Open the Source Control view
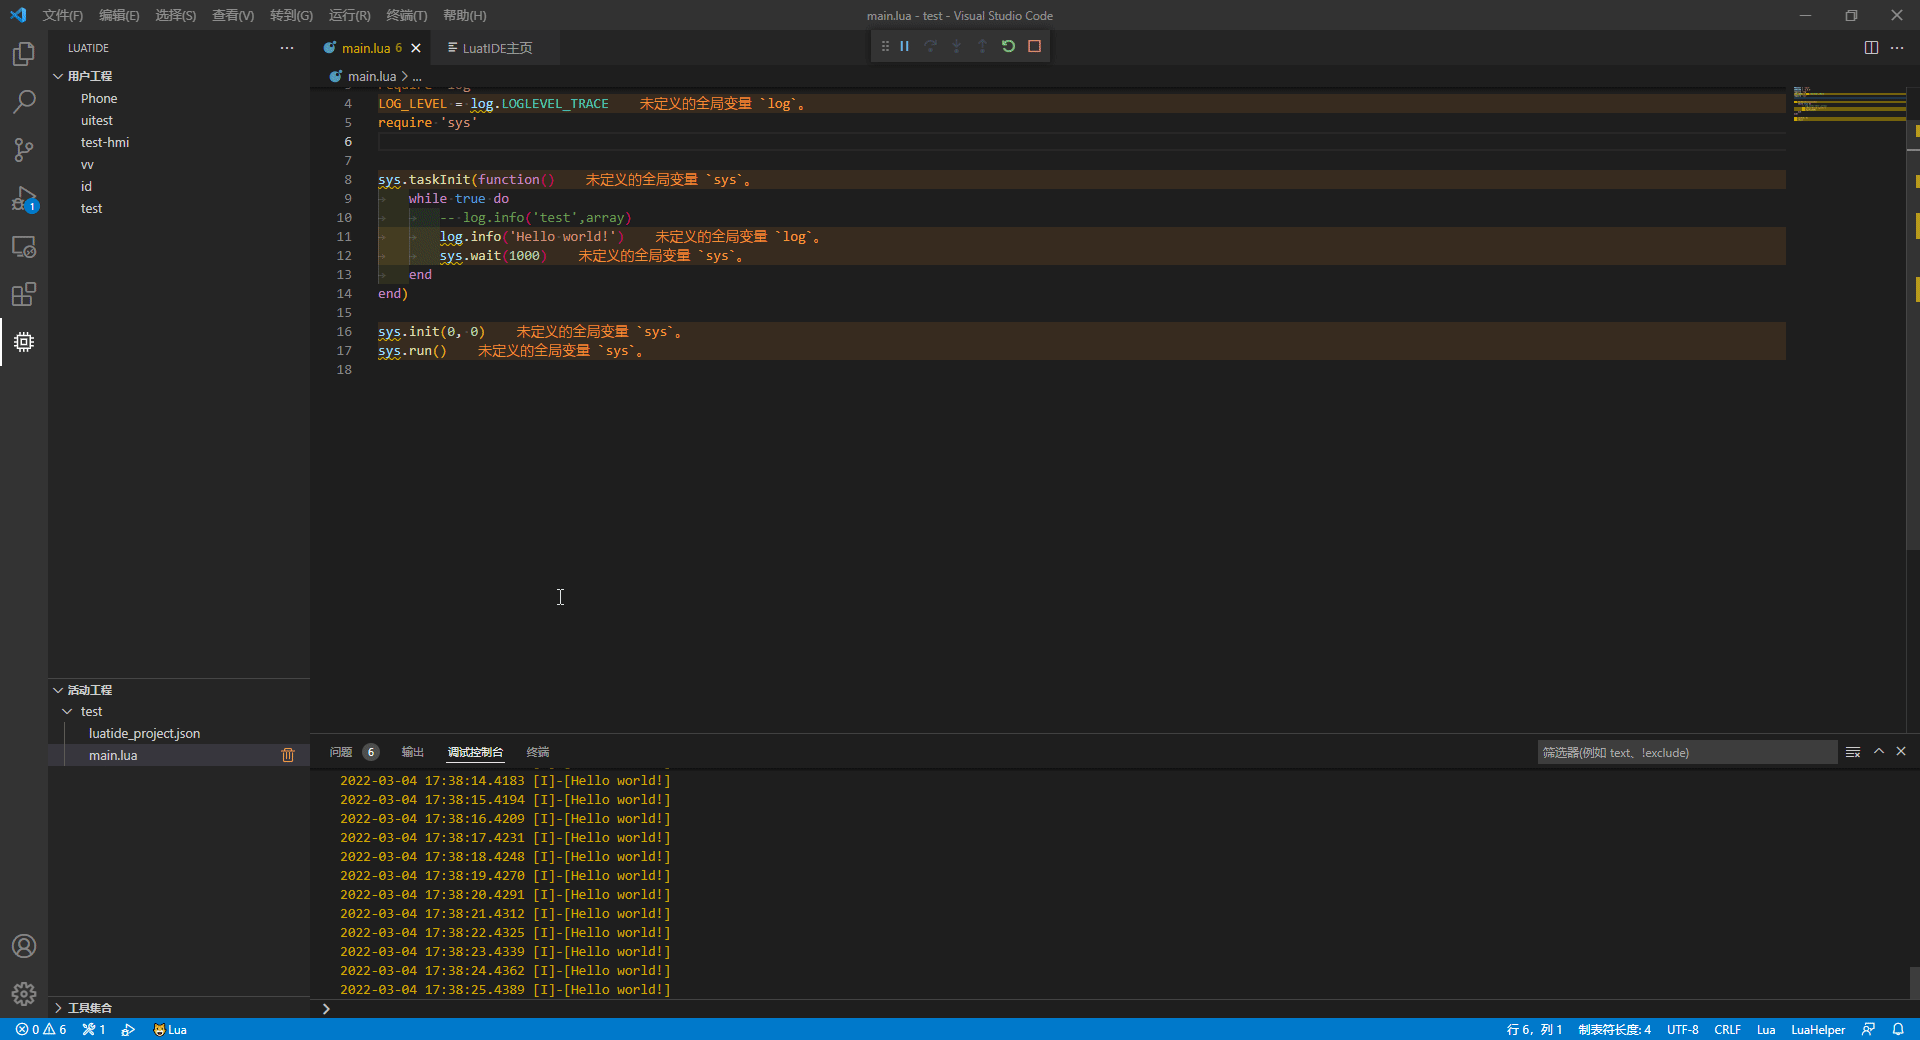The width and height of the screenshot is (1920, 1040). (24, 150)
